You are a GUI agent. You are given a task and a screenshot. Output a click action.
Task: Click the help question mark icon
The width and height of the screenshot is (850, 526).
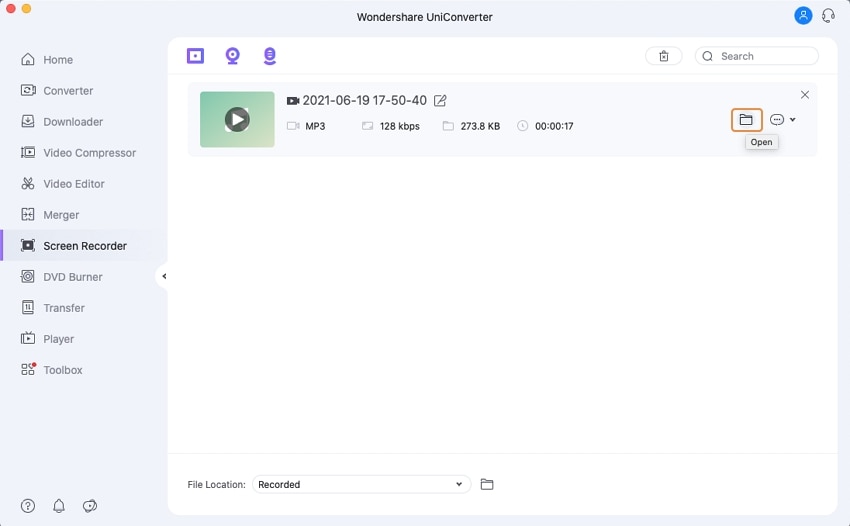pos(28,506)
